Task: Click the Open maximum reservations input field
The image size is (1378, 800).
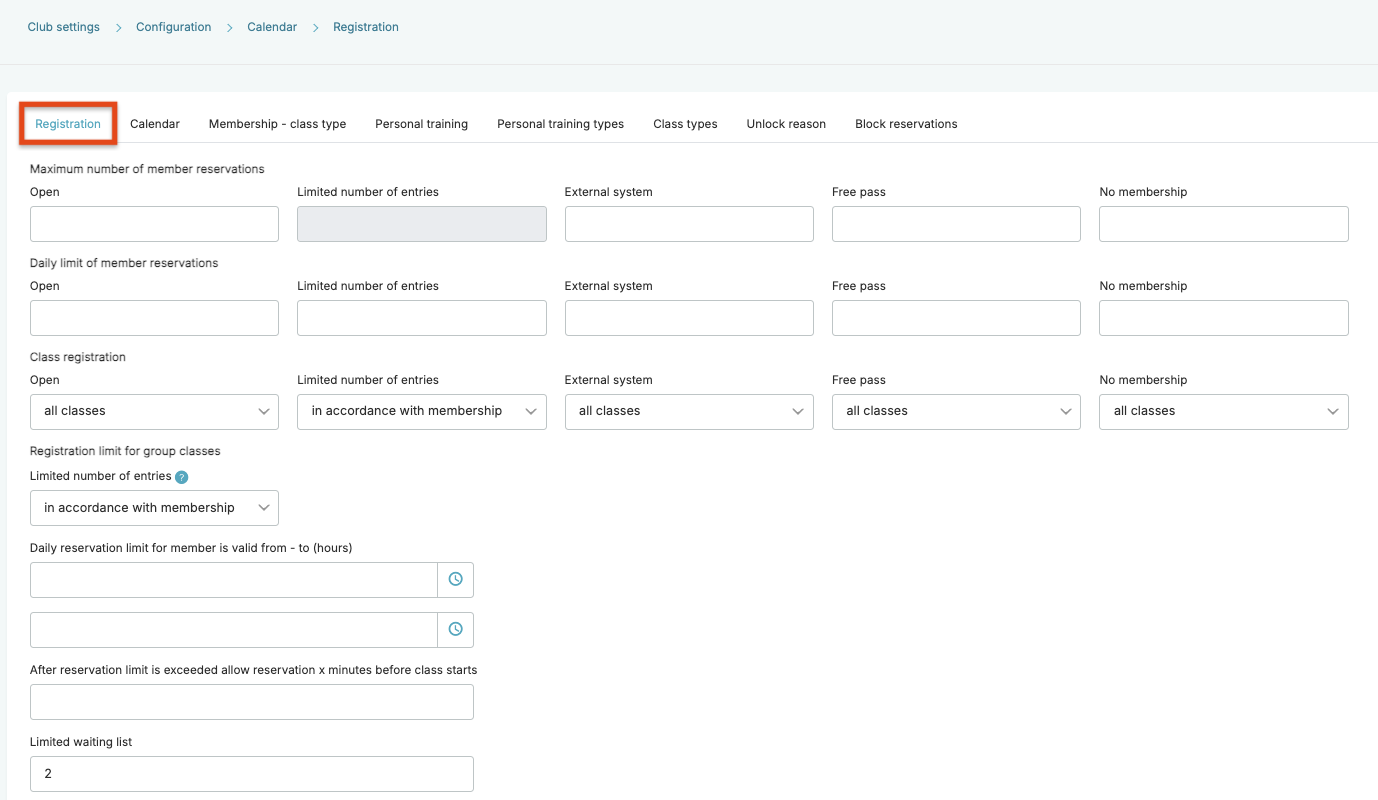Action: (x=154, y=224)
